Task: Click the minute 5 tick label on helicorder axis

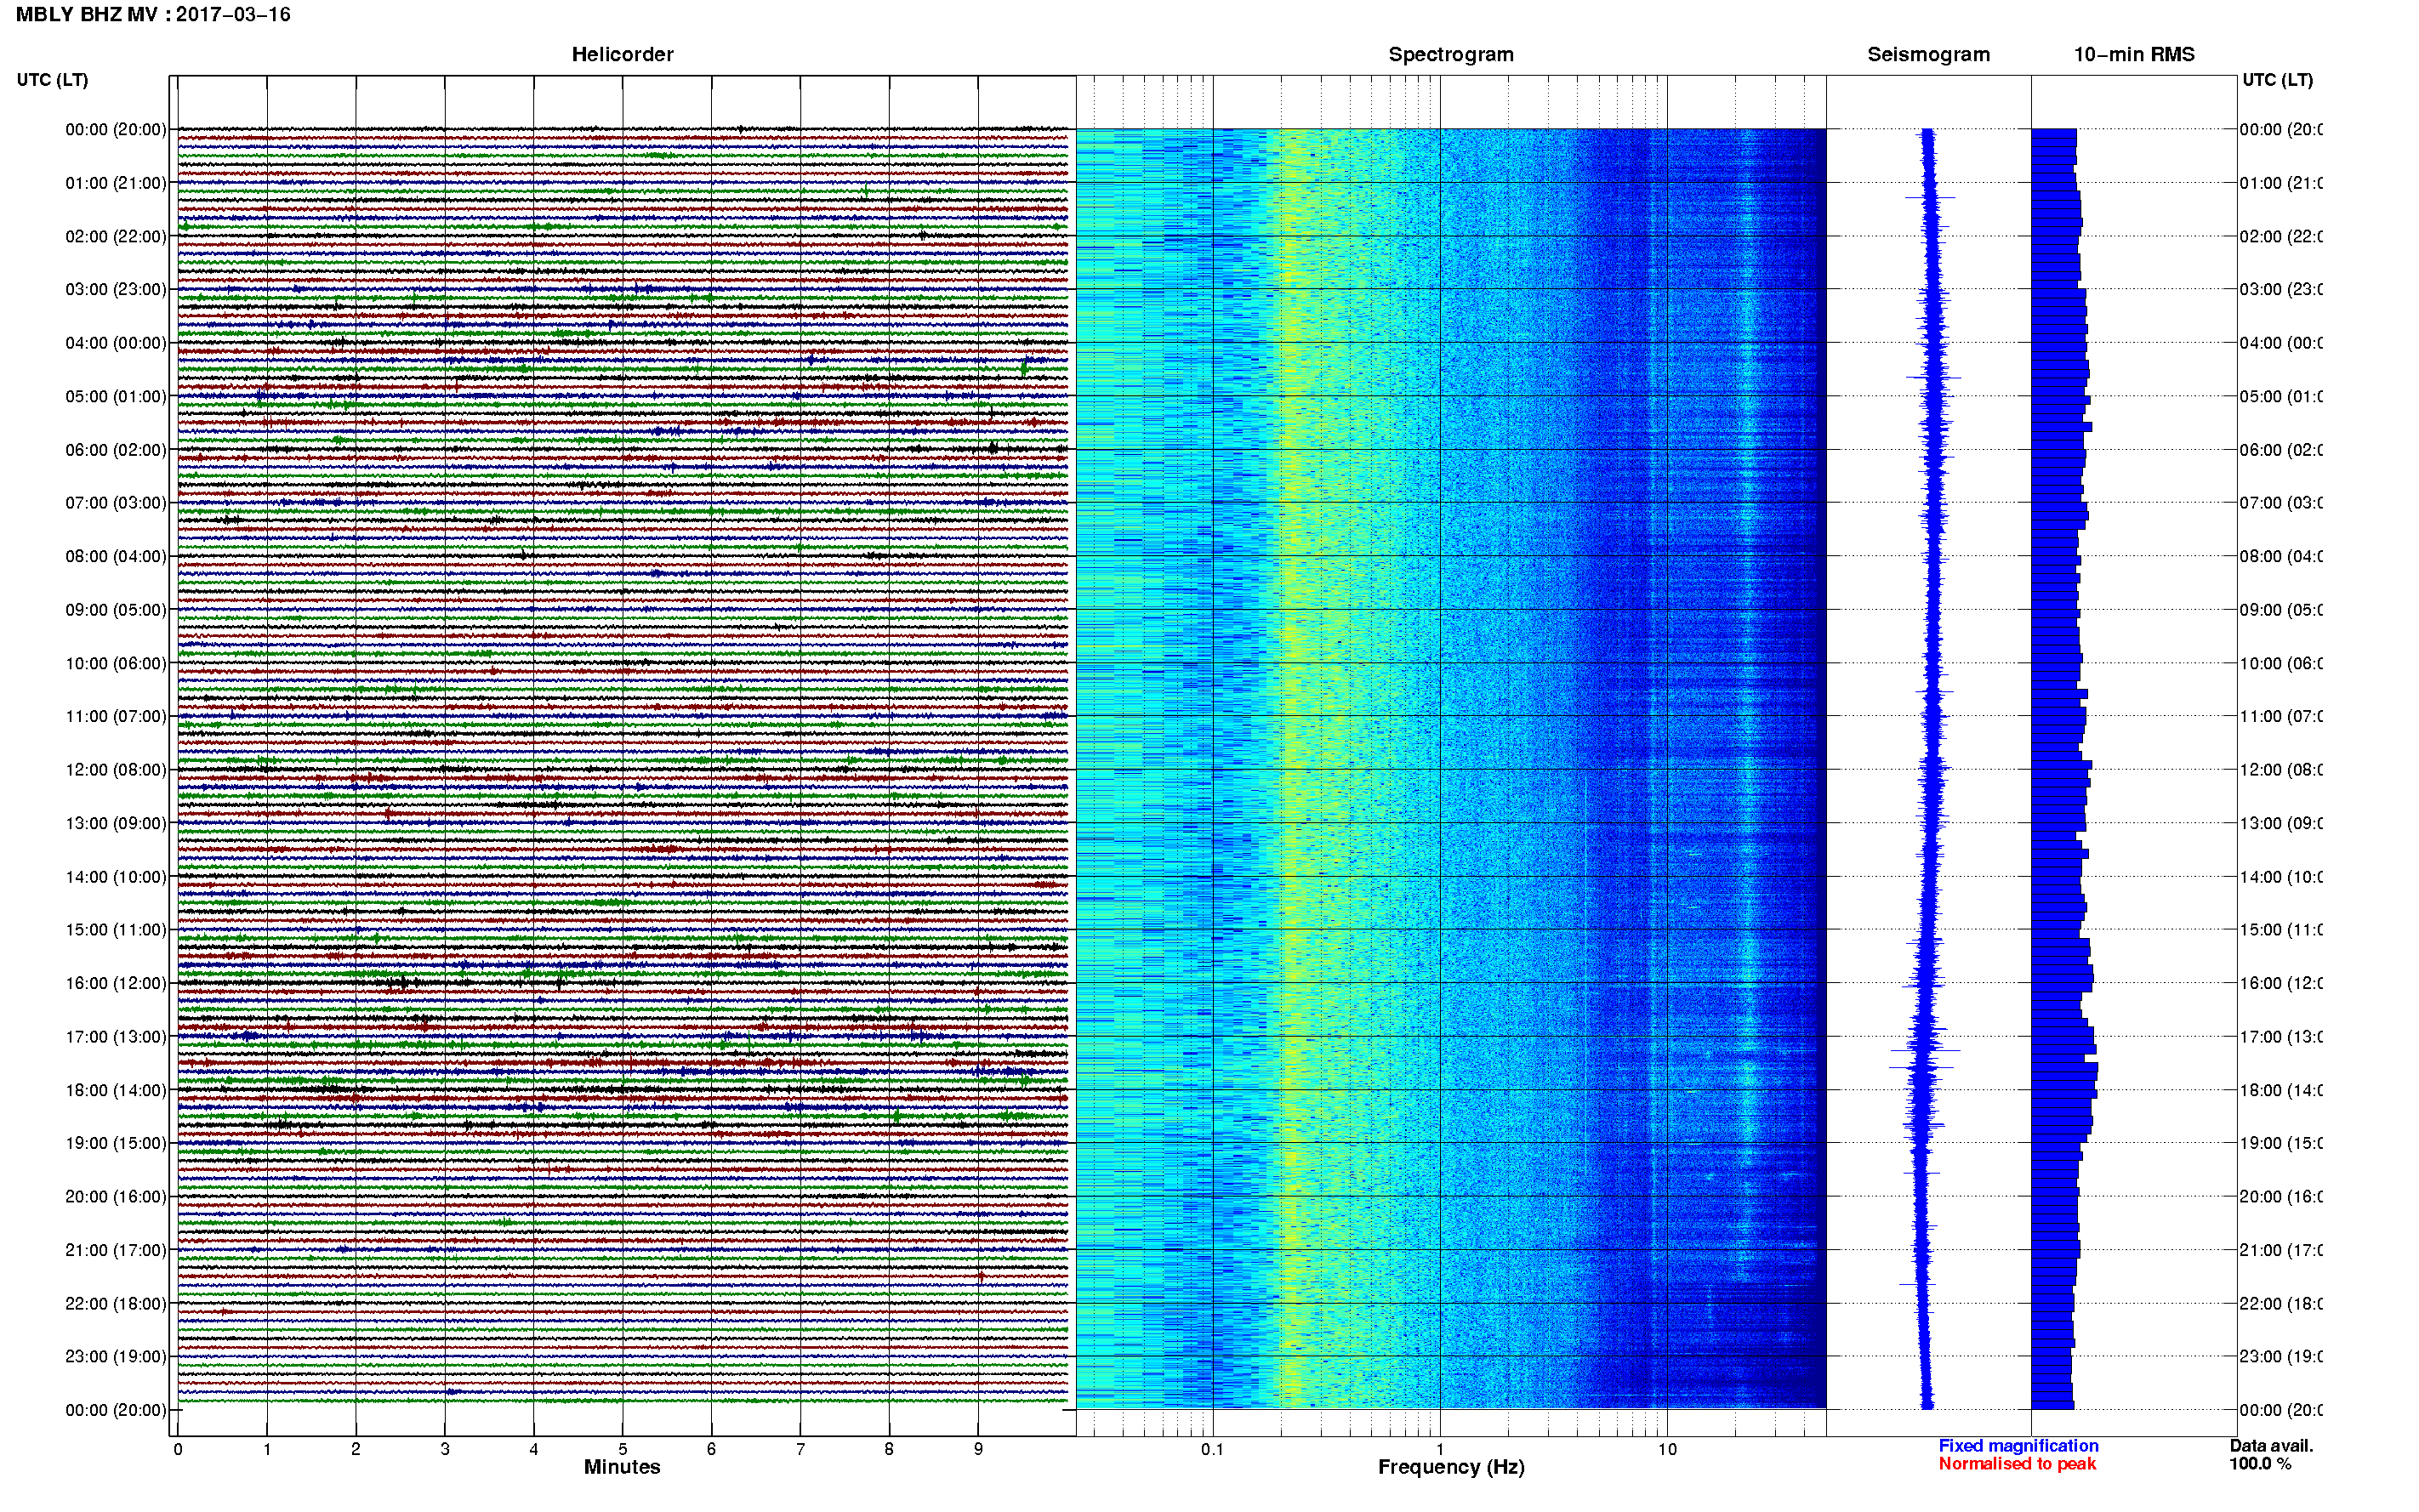Action: [623, 1449]
